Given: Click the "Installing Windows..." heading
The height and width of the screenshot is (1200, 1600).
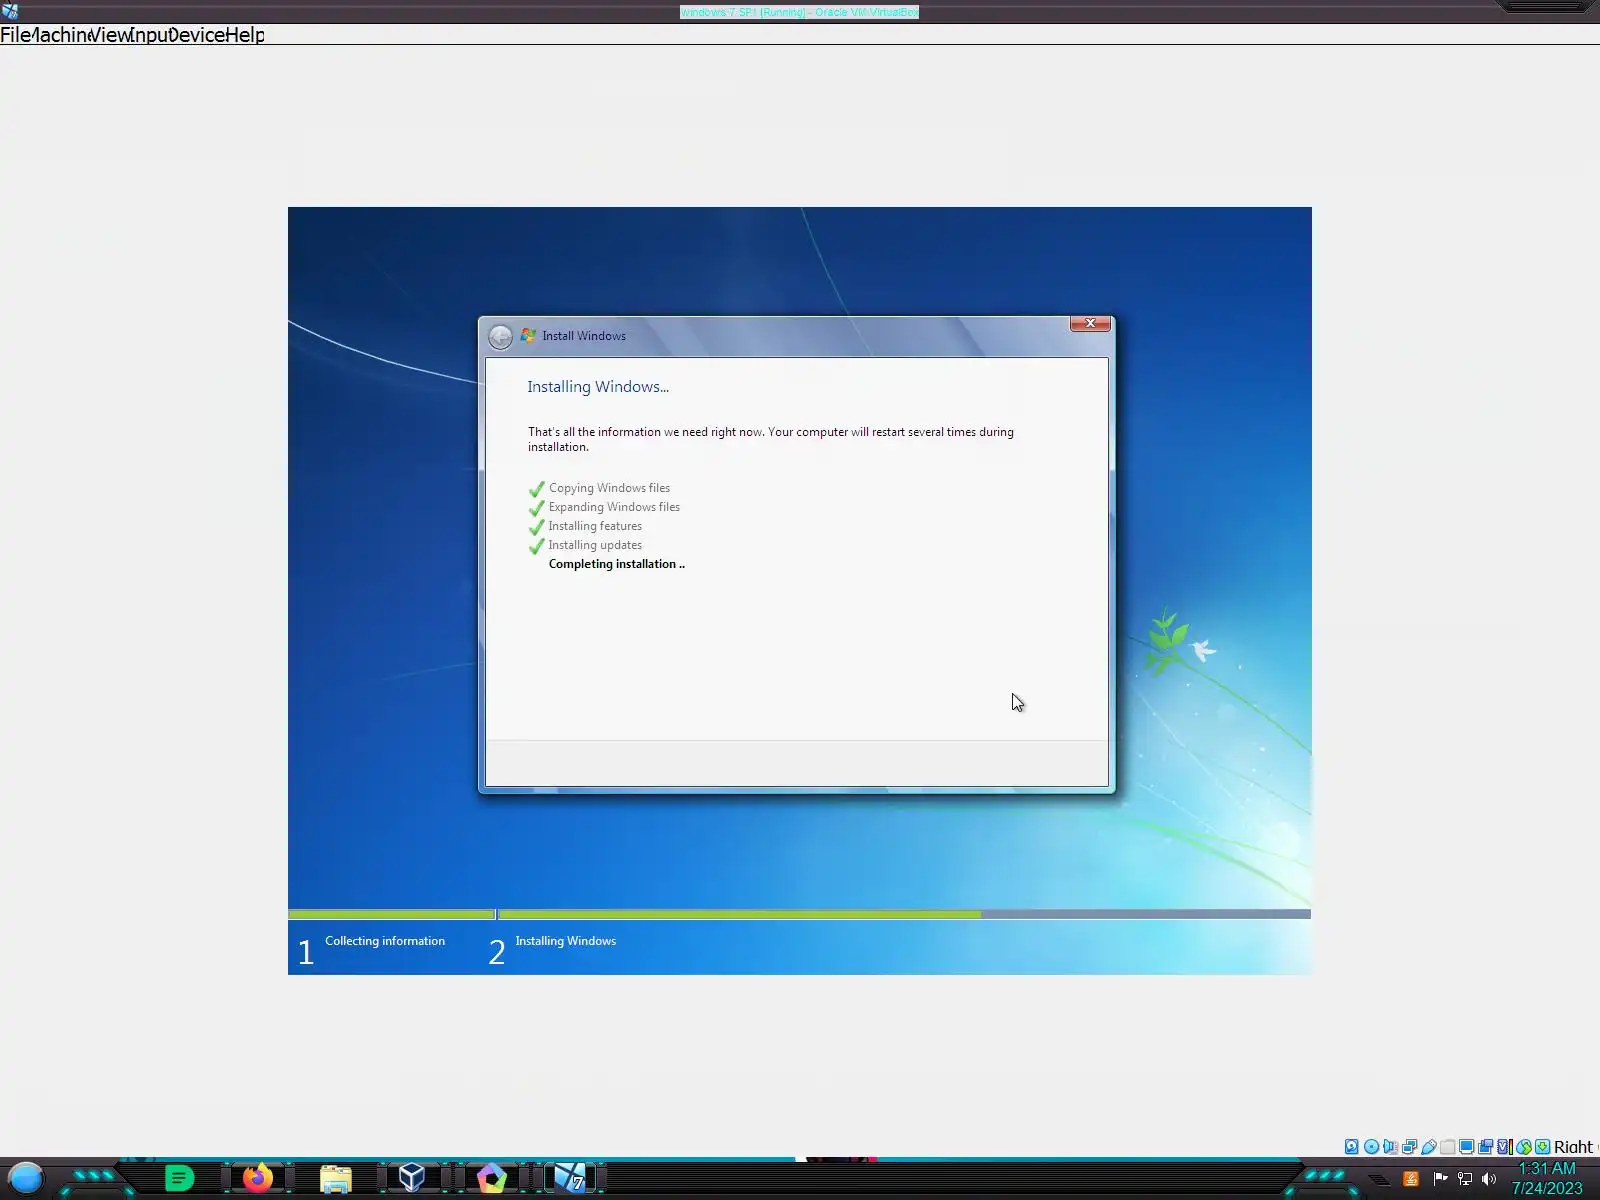Looking at the screenshot, I should click(598, 387).
